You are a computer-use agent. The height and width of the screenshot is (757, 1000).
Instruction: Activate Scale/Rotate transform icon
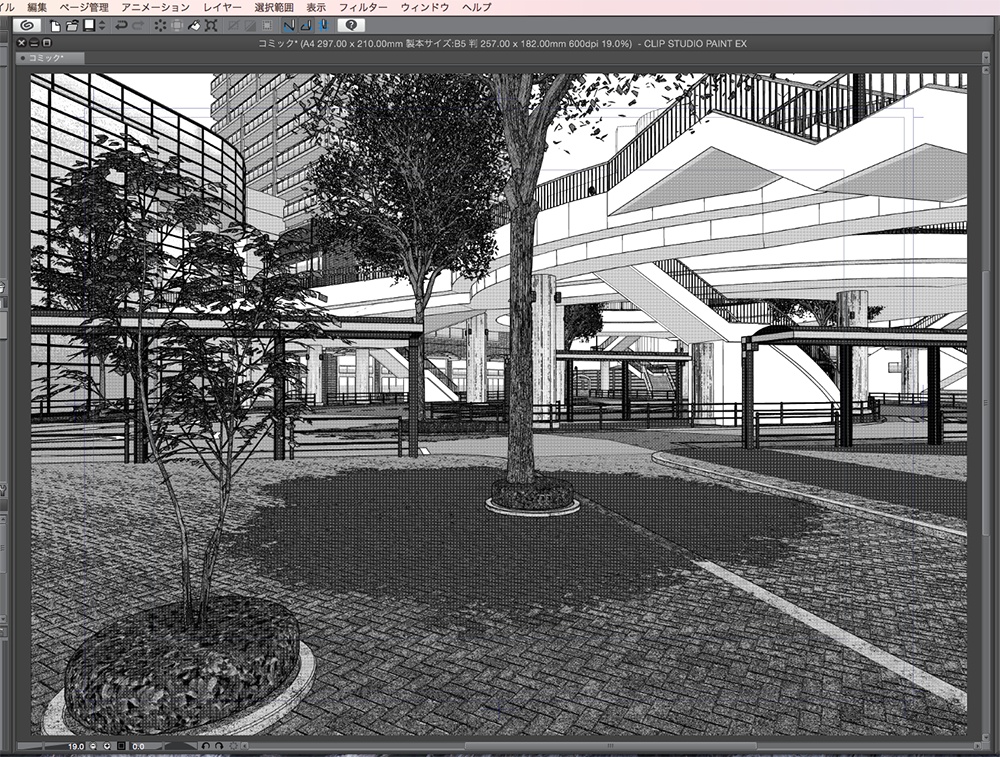point(211,26)
